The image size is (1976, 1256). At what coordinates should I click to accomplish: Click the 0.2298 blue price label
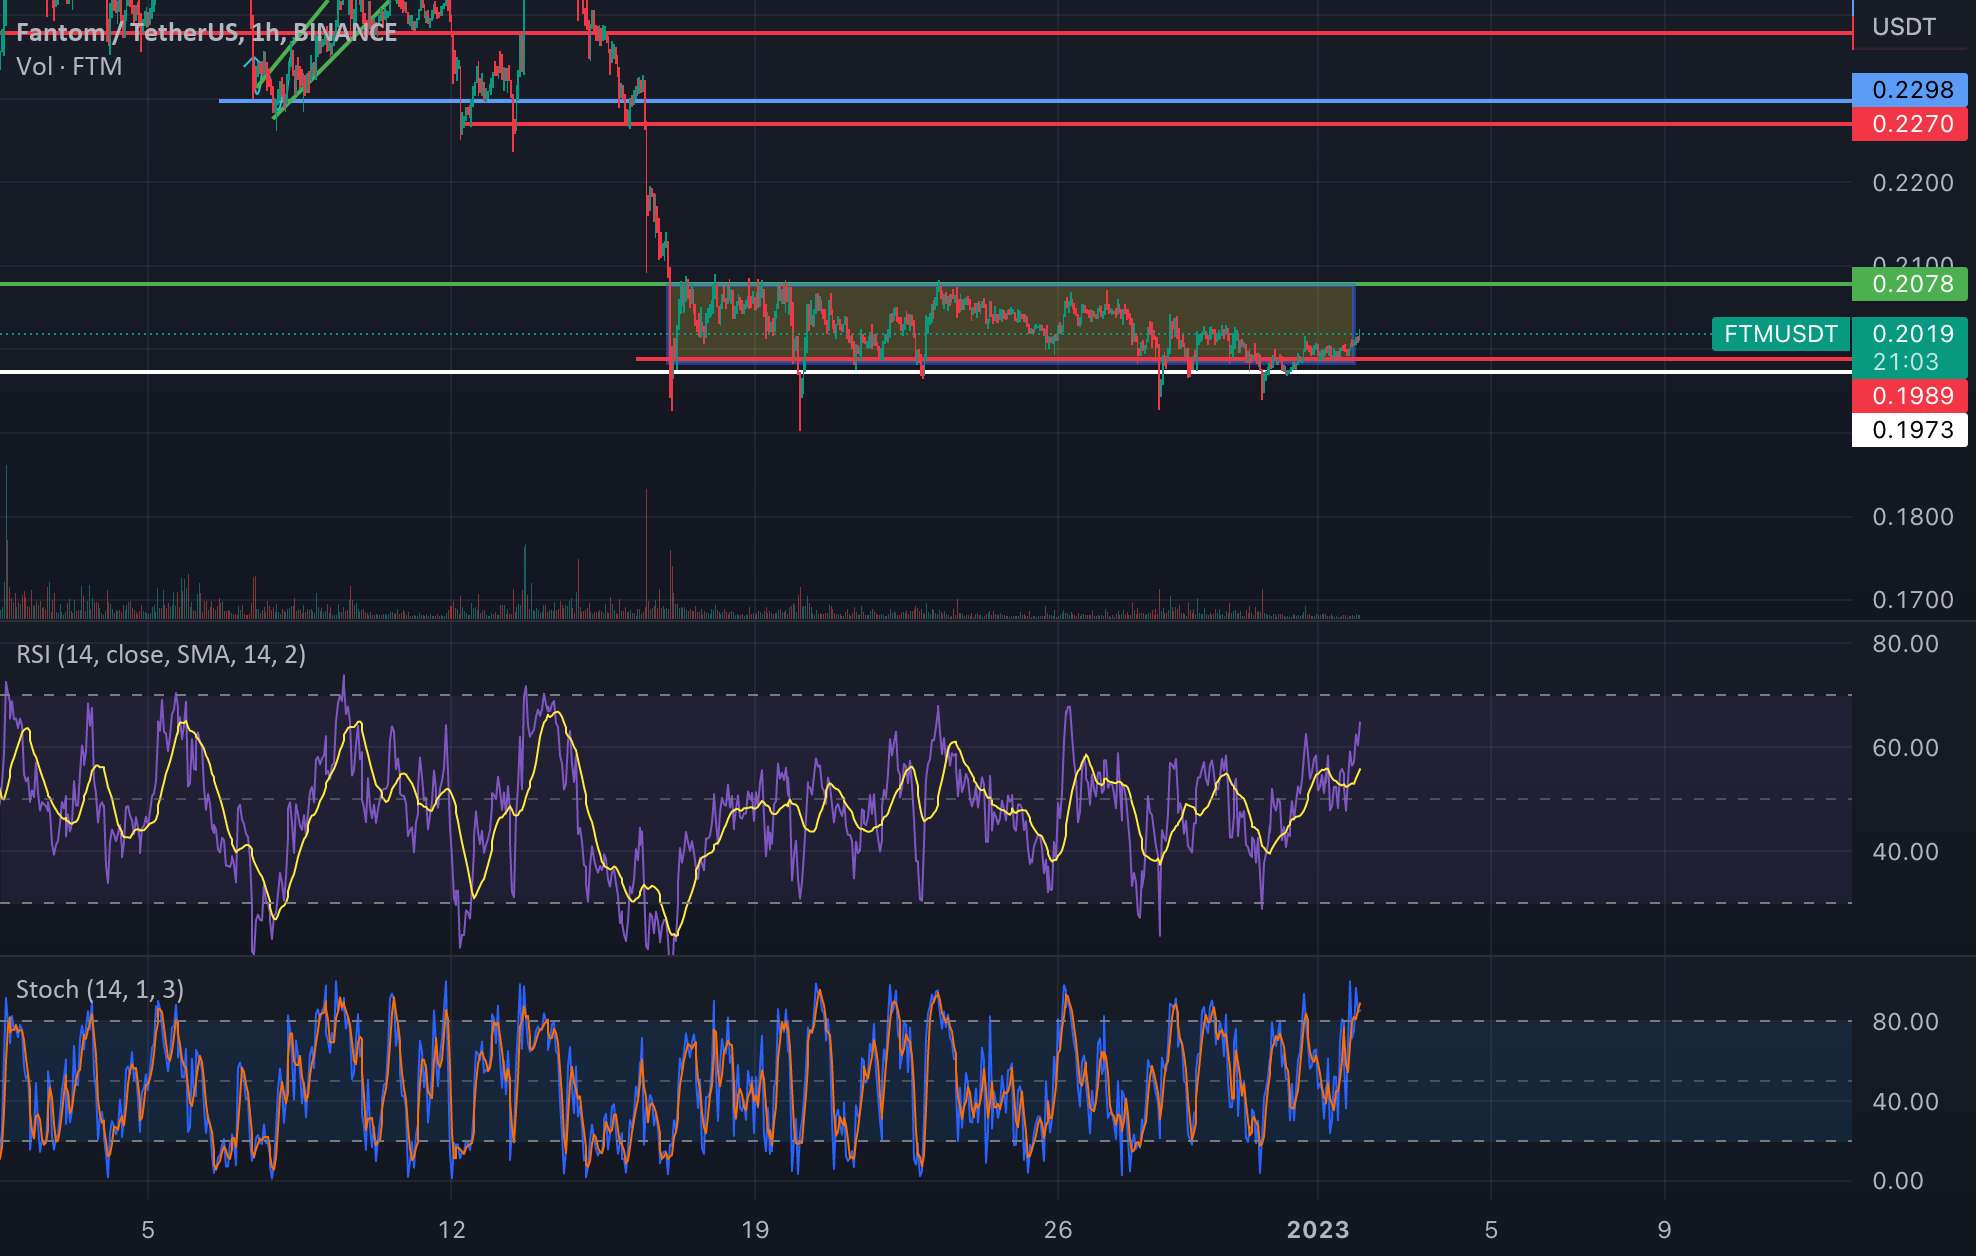(x=1909, y=90)
